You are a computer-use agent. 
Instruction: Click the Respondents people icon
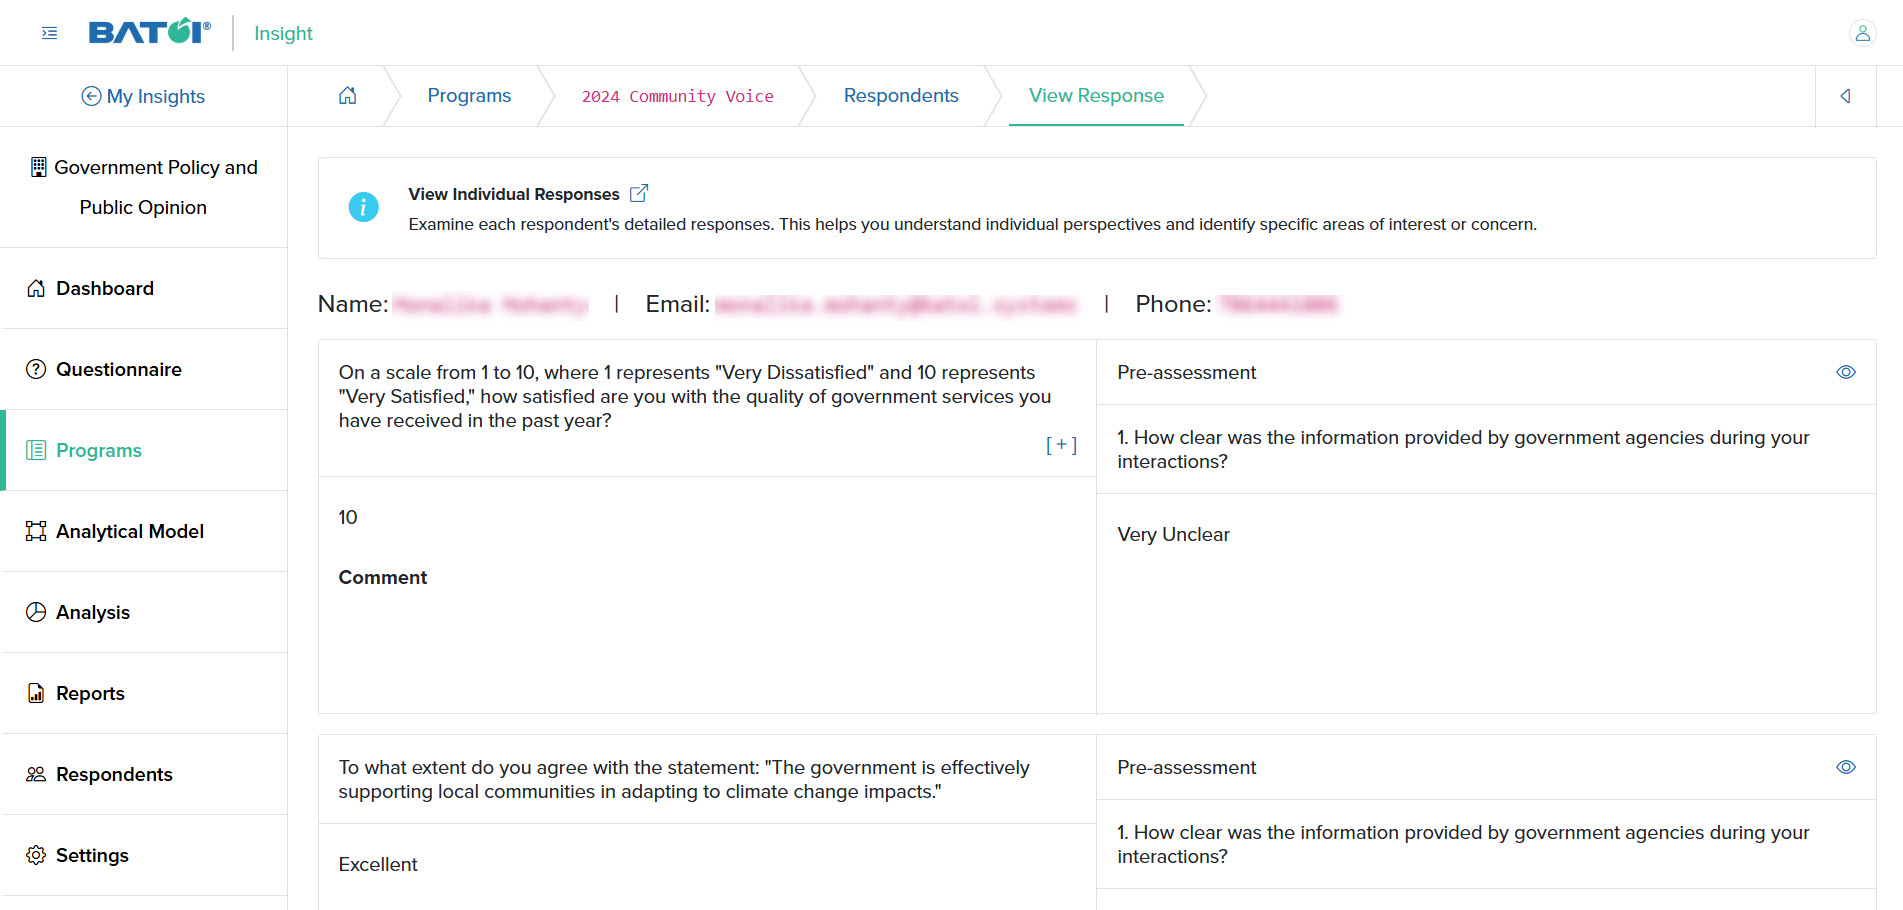(36, 774)
